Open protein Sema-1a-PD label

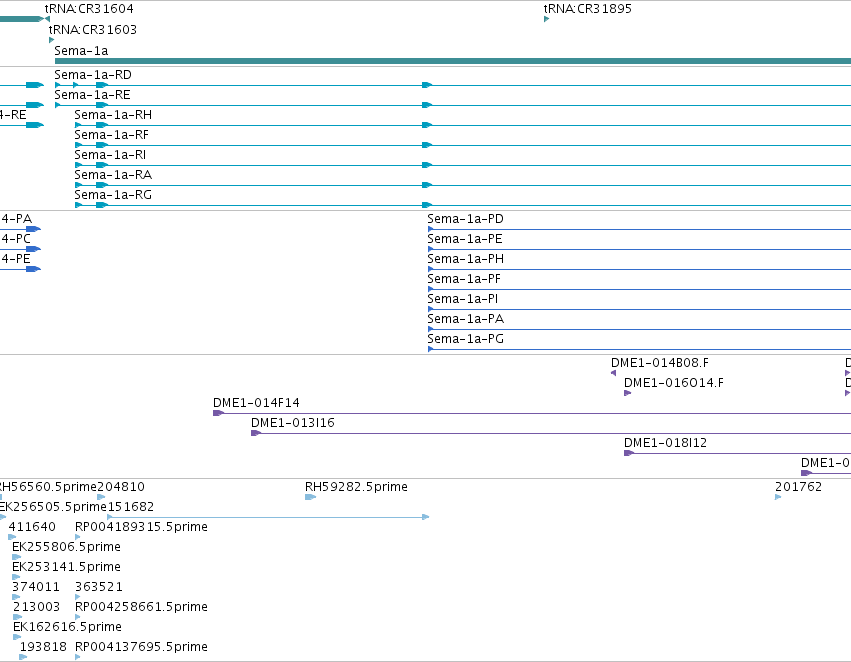[x=466, y=219]
